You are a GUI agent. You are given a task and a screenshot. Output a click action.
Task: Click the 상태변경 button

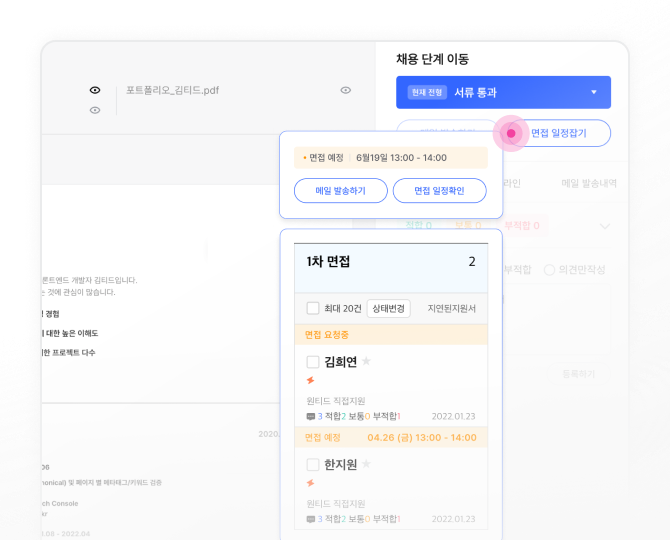tap(388, 308)
